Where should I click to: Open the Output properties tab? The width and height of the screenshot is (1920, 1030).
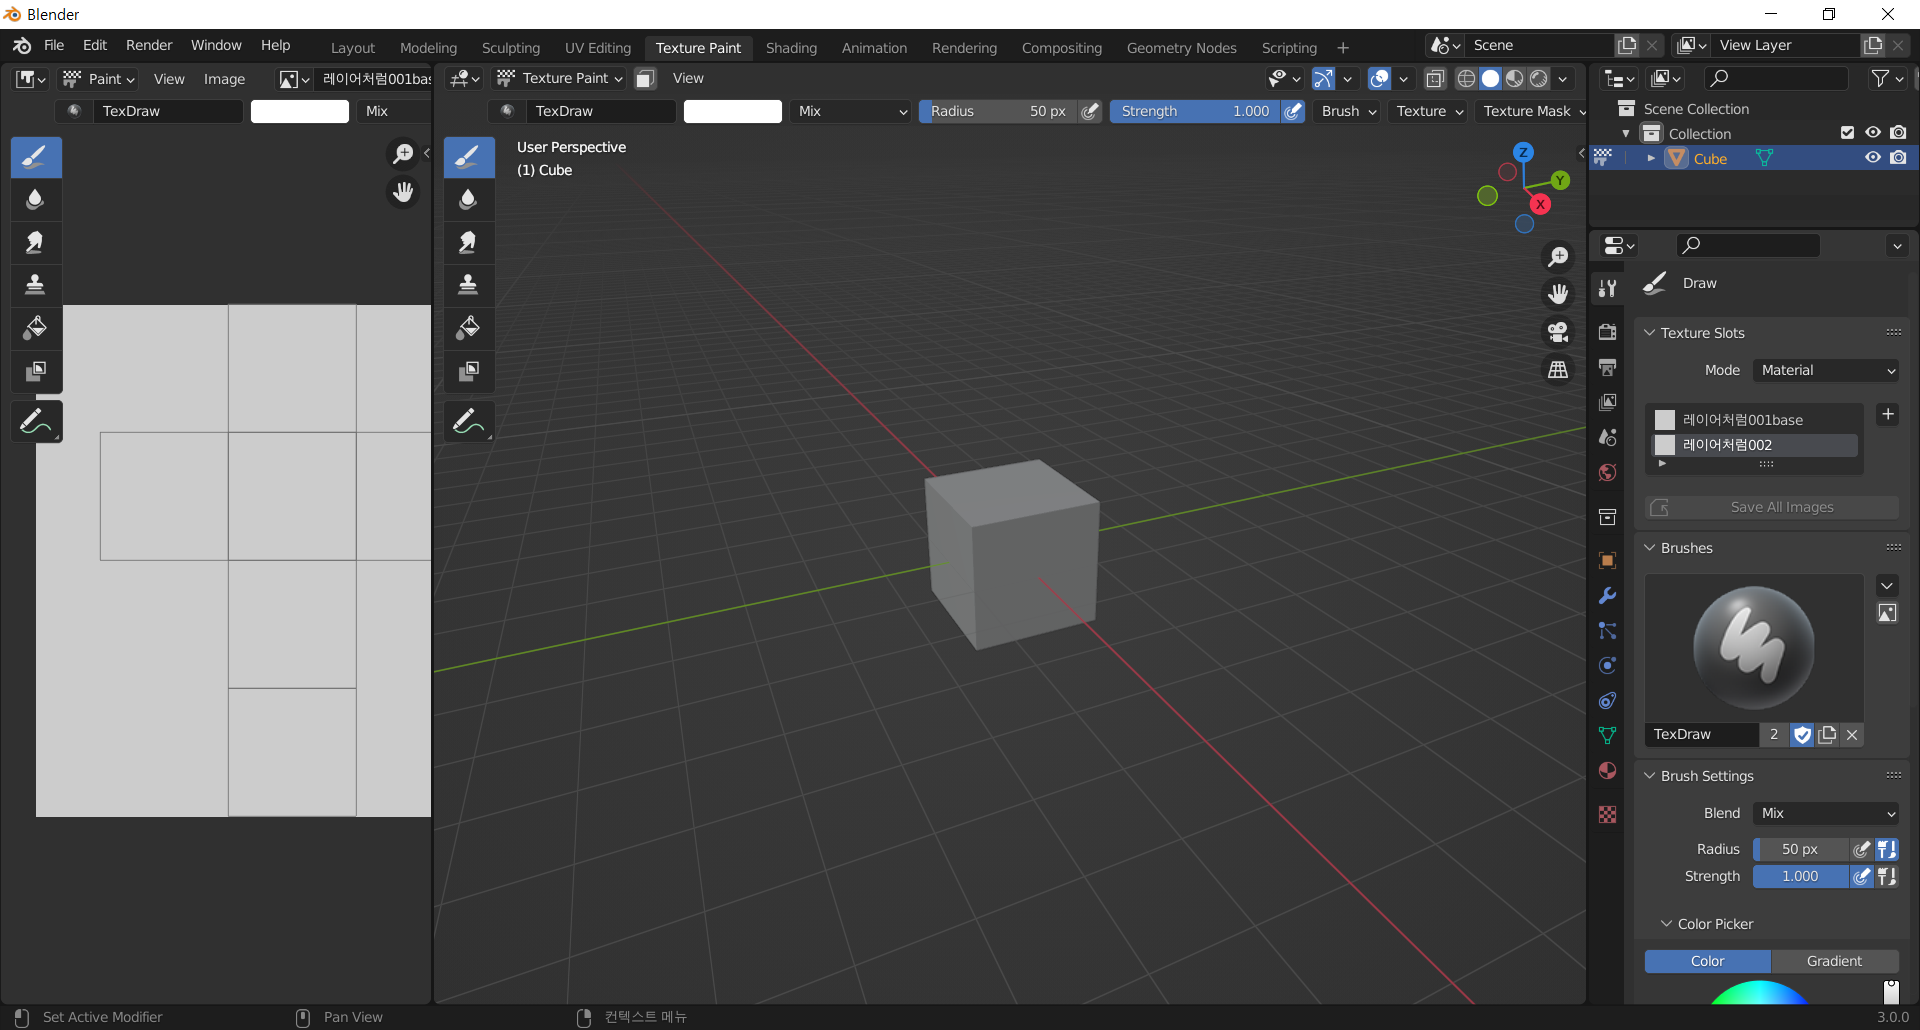[x=1607, y=367]
